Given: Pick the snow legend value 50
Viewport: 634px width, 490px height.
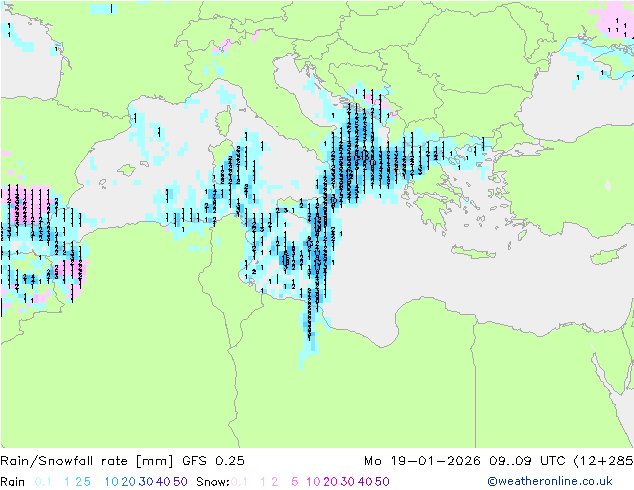Looking at the screenshot, I should (382, 482).
